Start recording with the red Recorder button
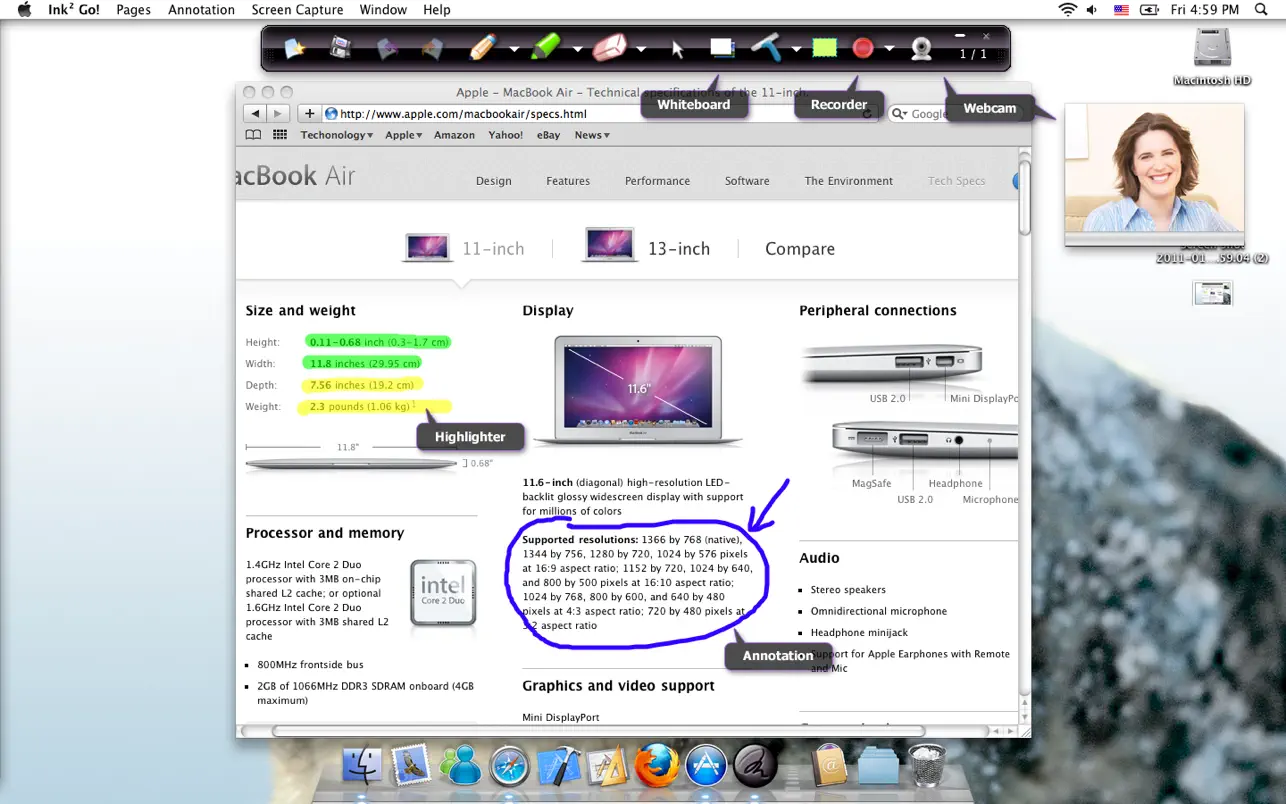The image size is (1286, 804). [x=862, y=47]
